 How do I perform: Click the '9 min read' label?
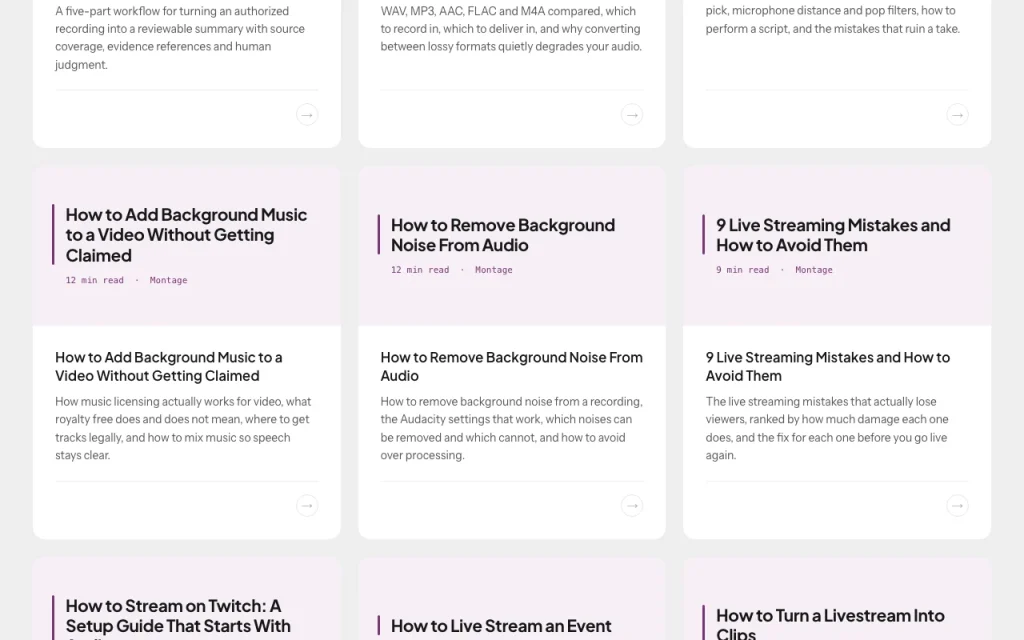743,270
